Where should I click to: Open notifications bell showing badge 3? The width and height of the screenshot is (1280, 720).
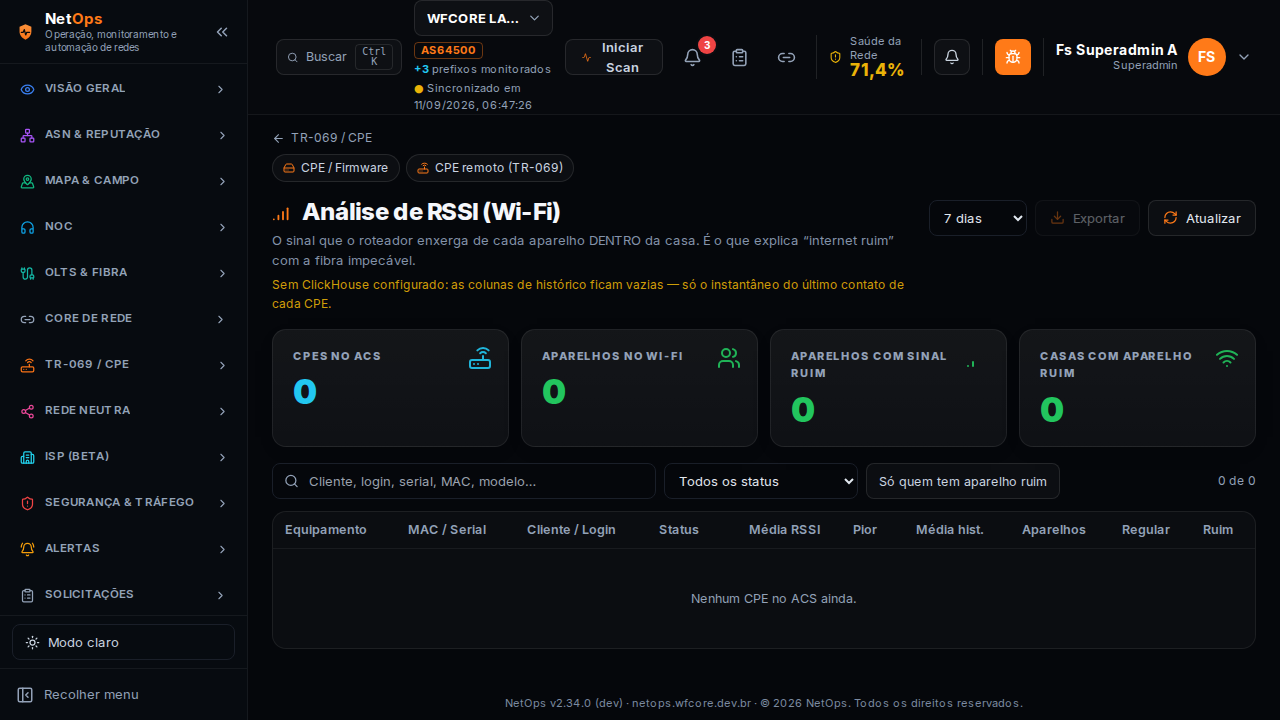pos(692,57)
